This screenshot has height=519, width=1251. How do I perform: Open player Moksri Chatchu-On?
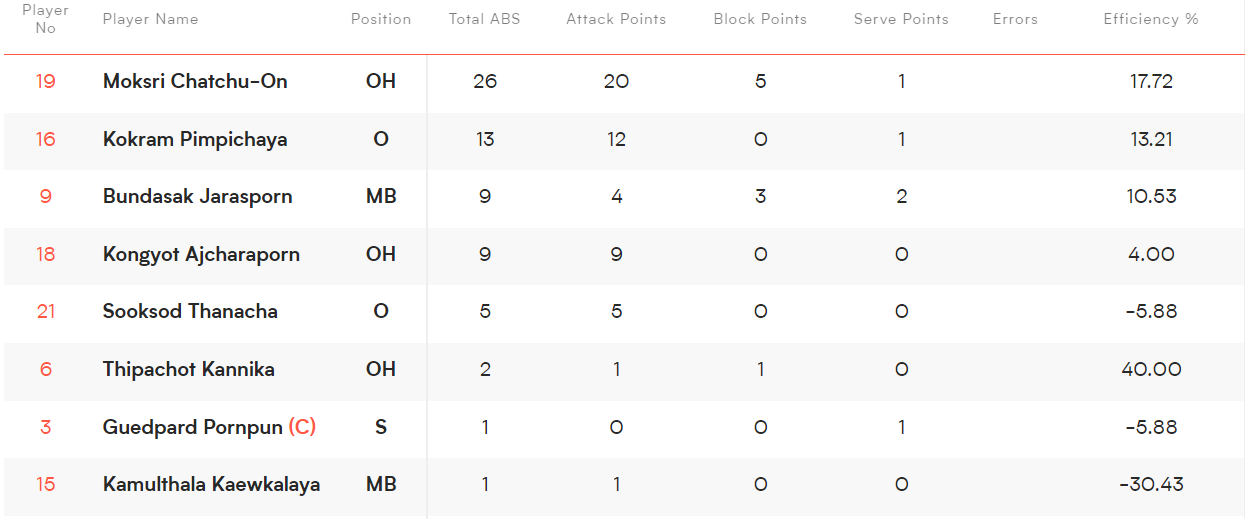195,81
